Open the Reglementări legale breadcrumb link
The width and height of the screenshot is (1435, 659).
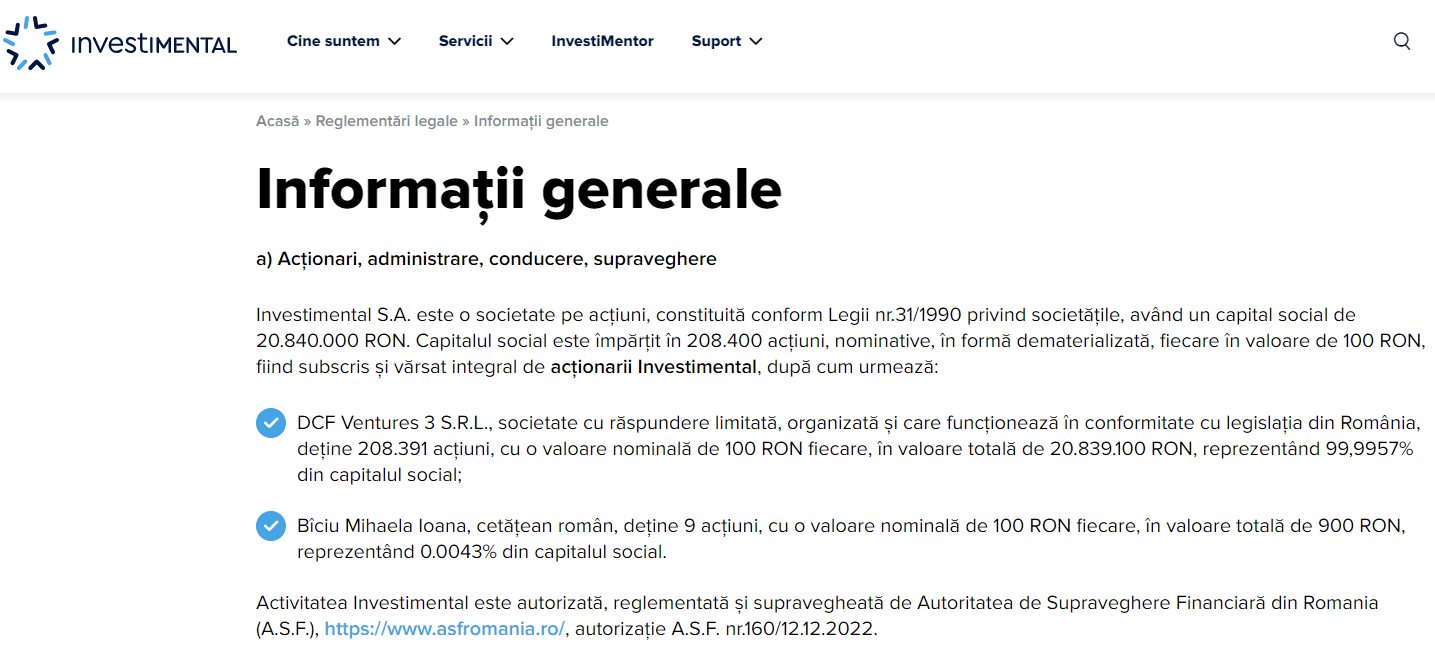(386, 121)
